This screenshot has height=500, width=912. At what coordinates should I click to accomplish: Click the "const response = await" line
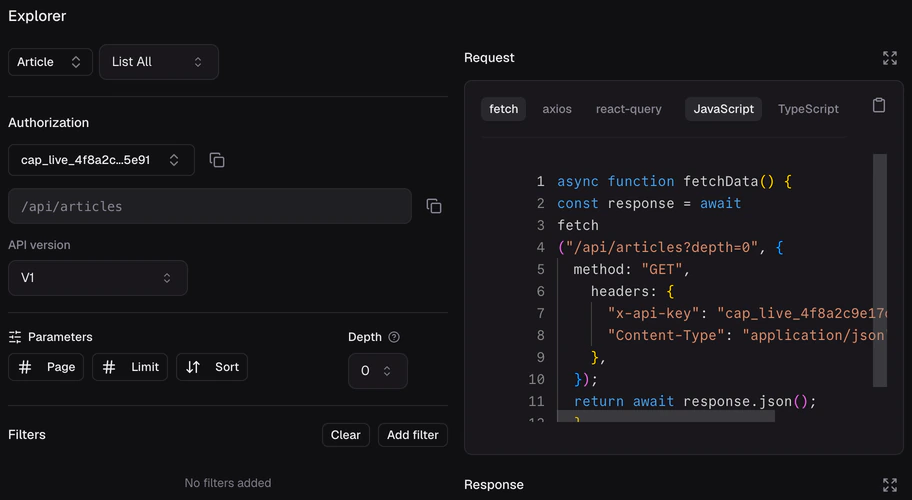click(649, 203)
